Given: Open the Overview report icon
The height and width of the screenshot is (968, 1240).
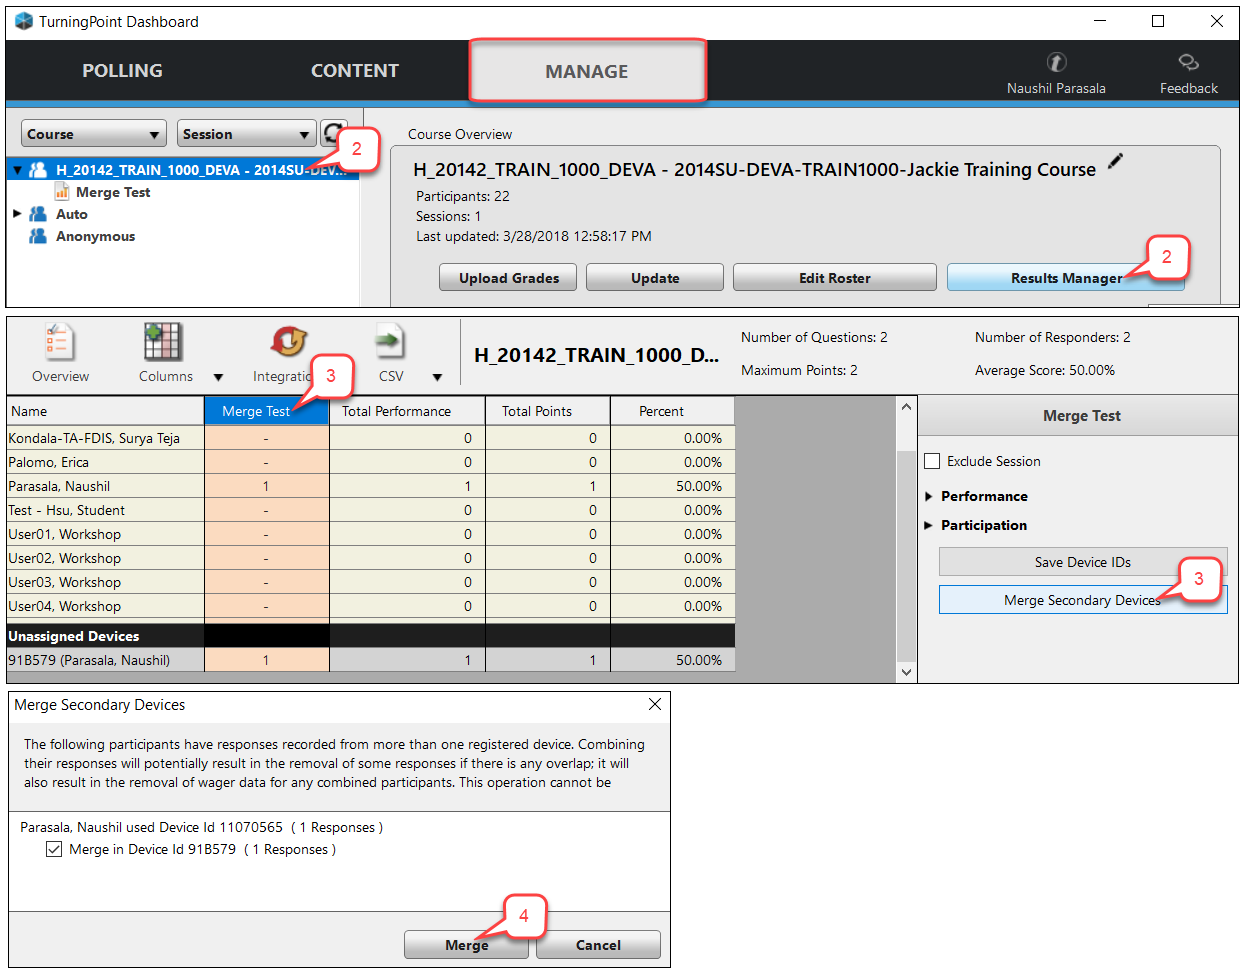Looking at the screenshot, I should [58, 342].
